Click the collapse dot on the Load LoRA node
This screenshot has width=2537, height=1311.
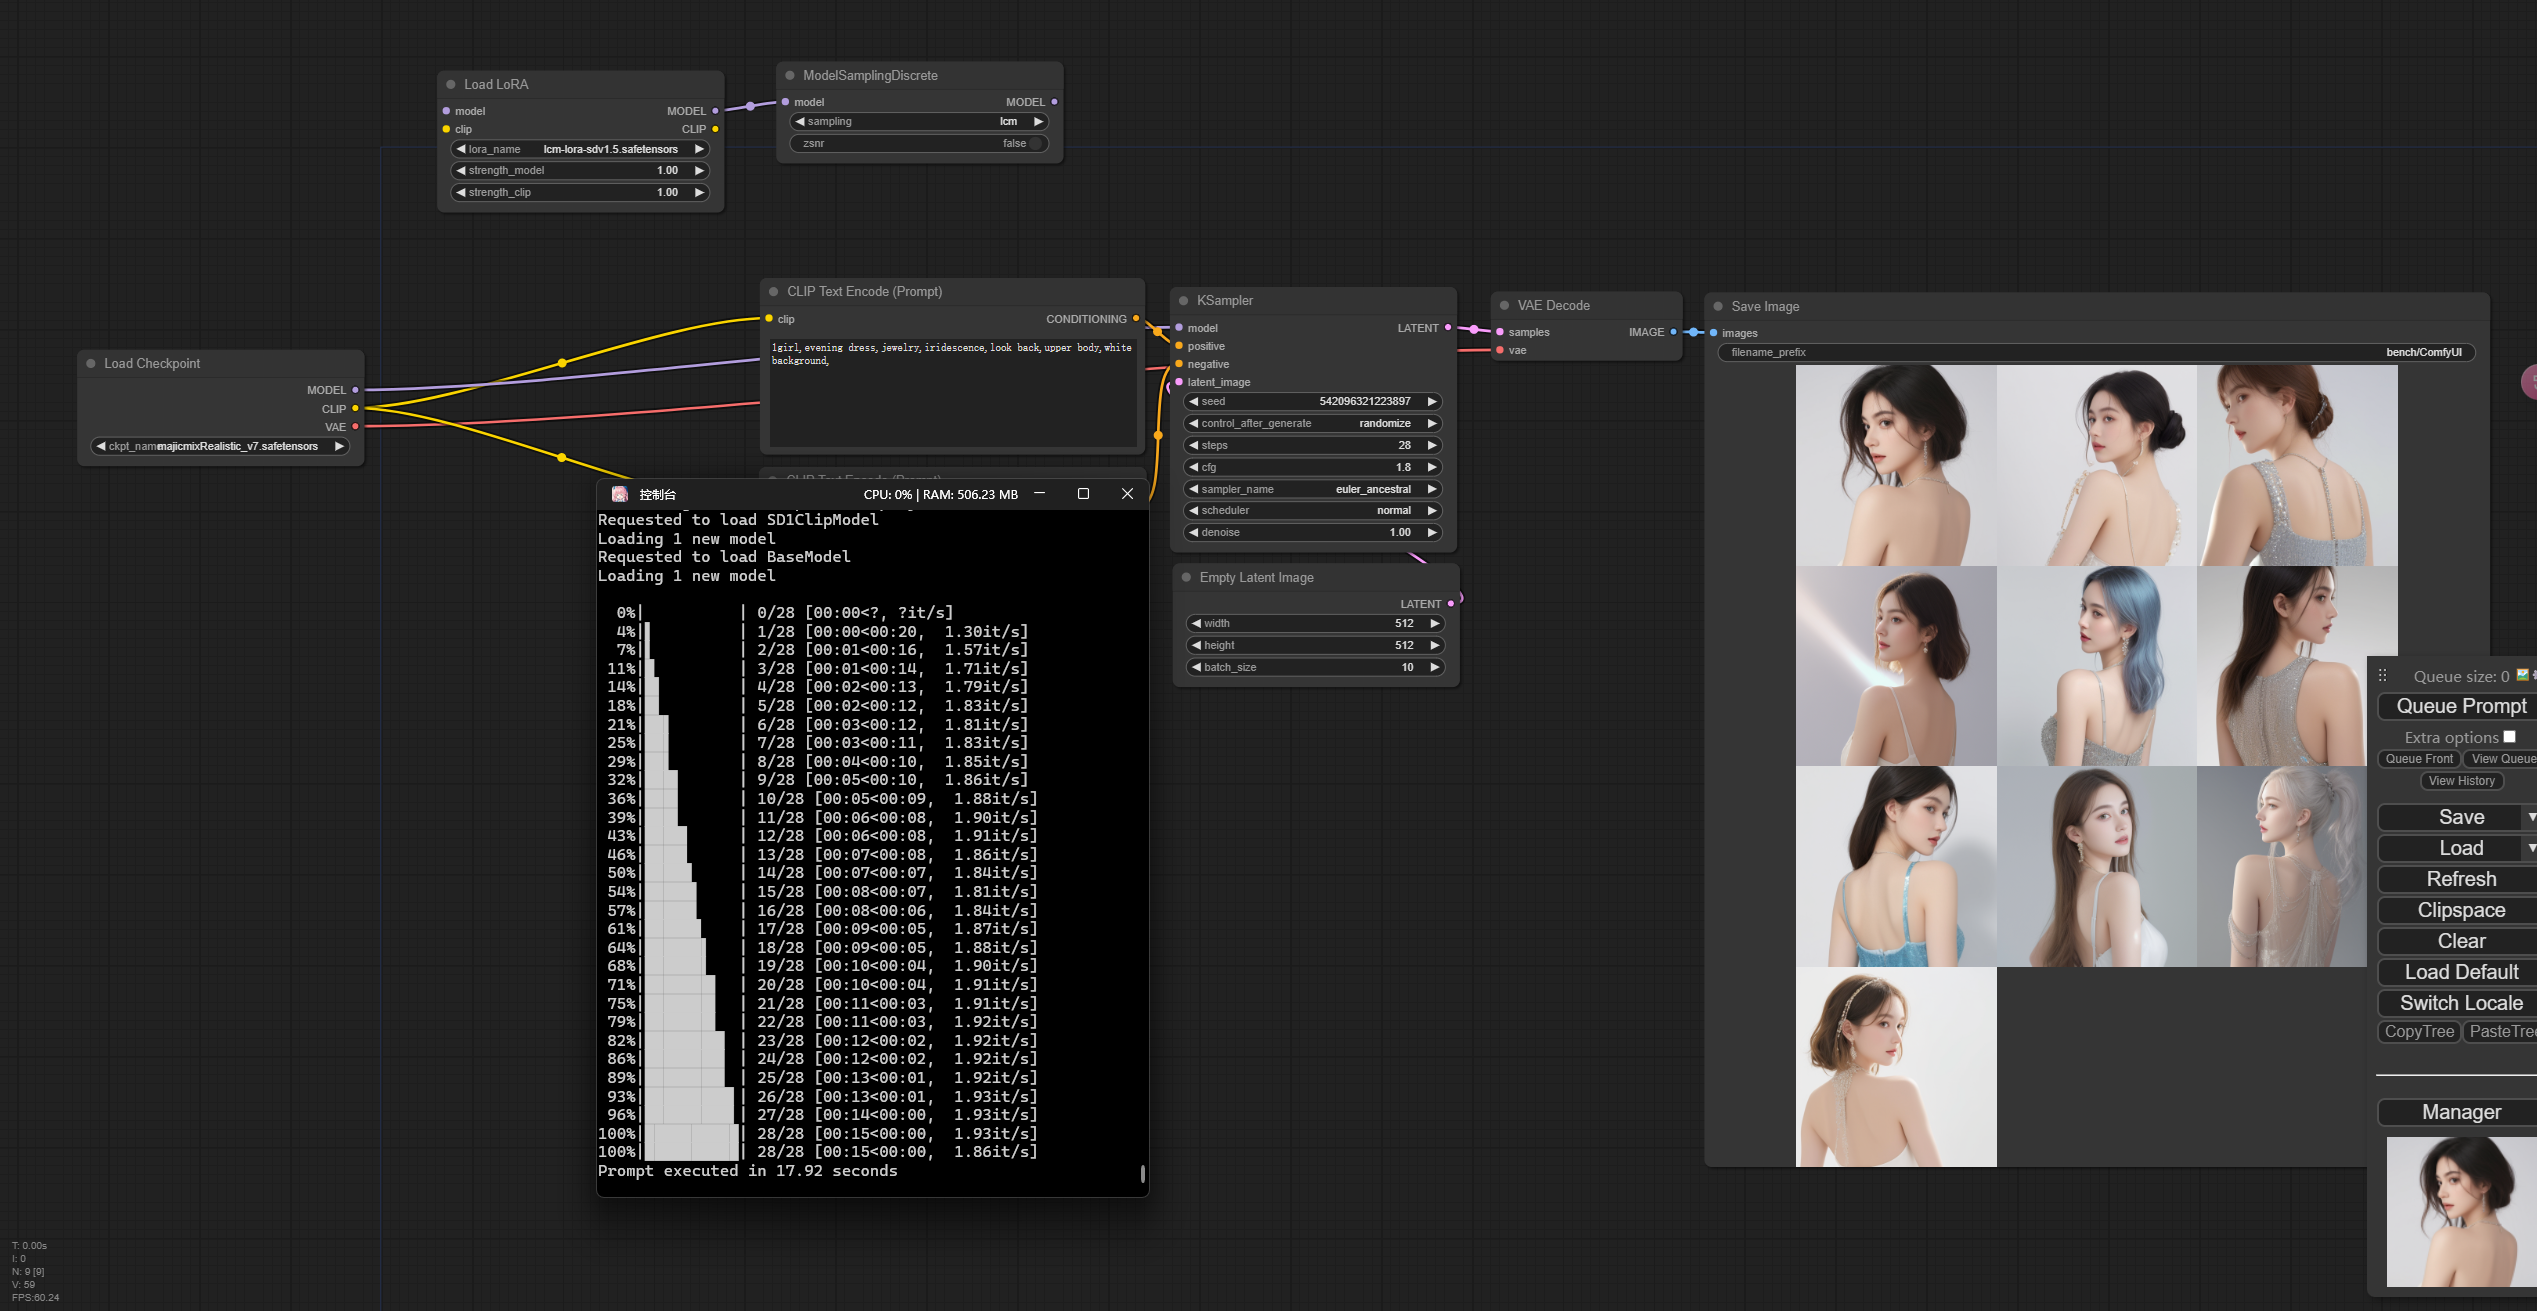pyautogui.click(x=451, y=85)
